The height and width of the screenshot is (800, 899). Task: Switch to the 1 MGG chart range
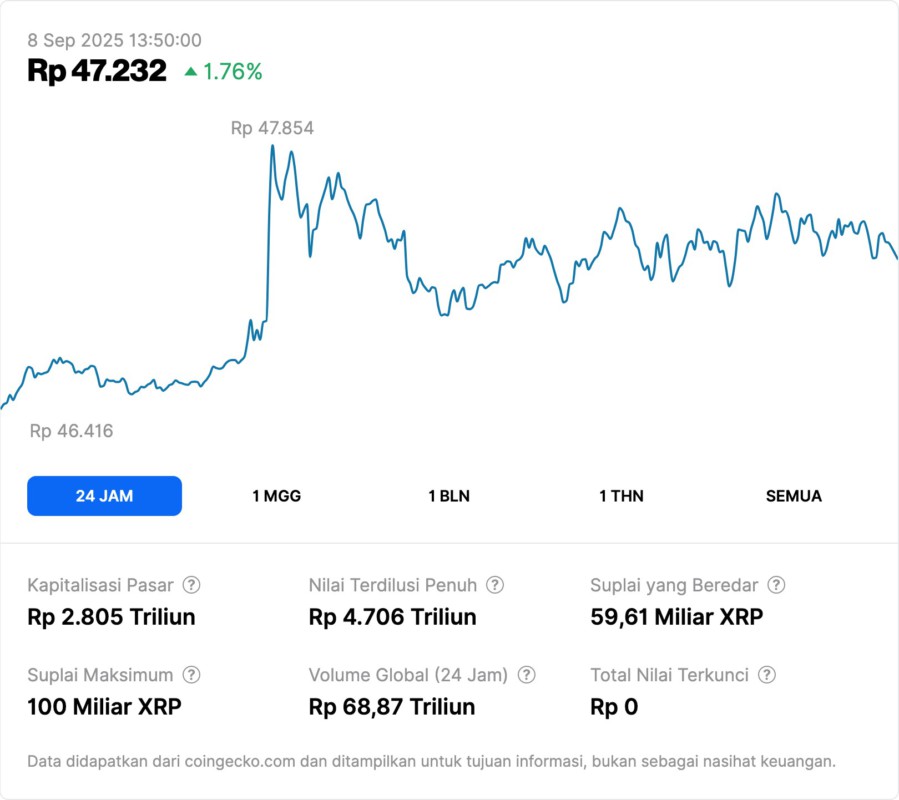point(276,496)
